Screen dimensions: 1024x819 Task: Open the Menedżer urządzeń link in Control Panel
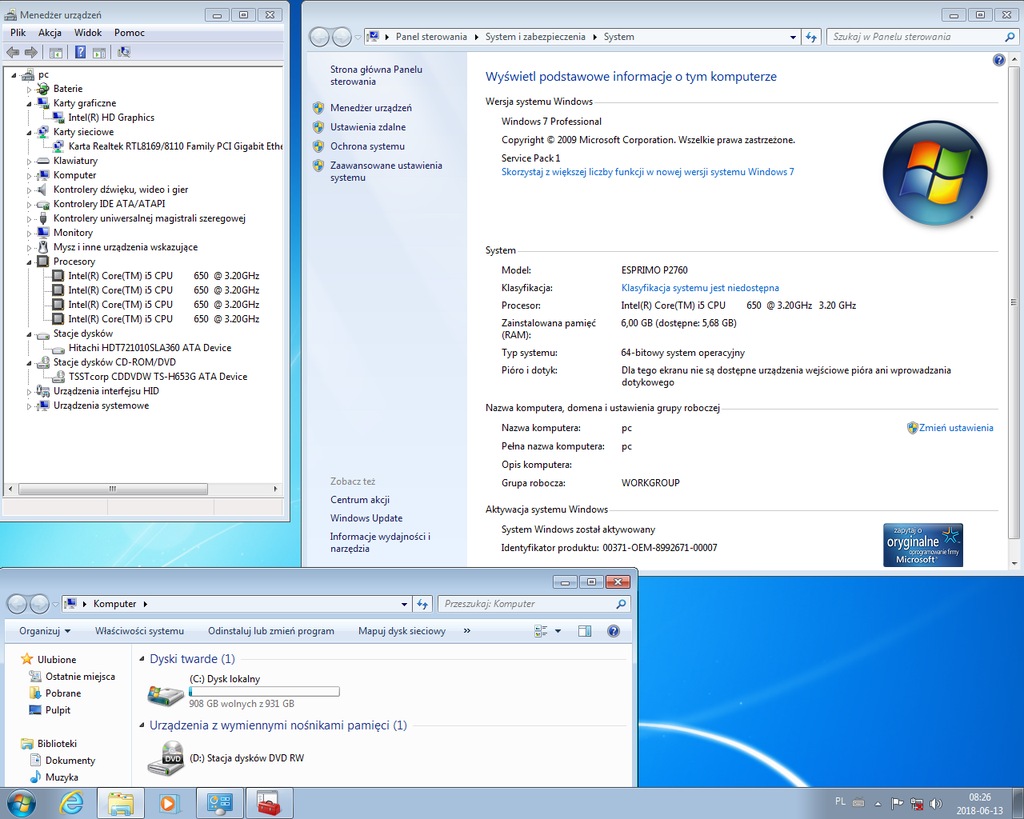click(371, 108)
